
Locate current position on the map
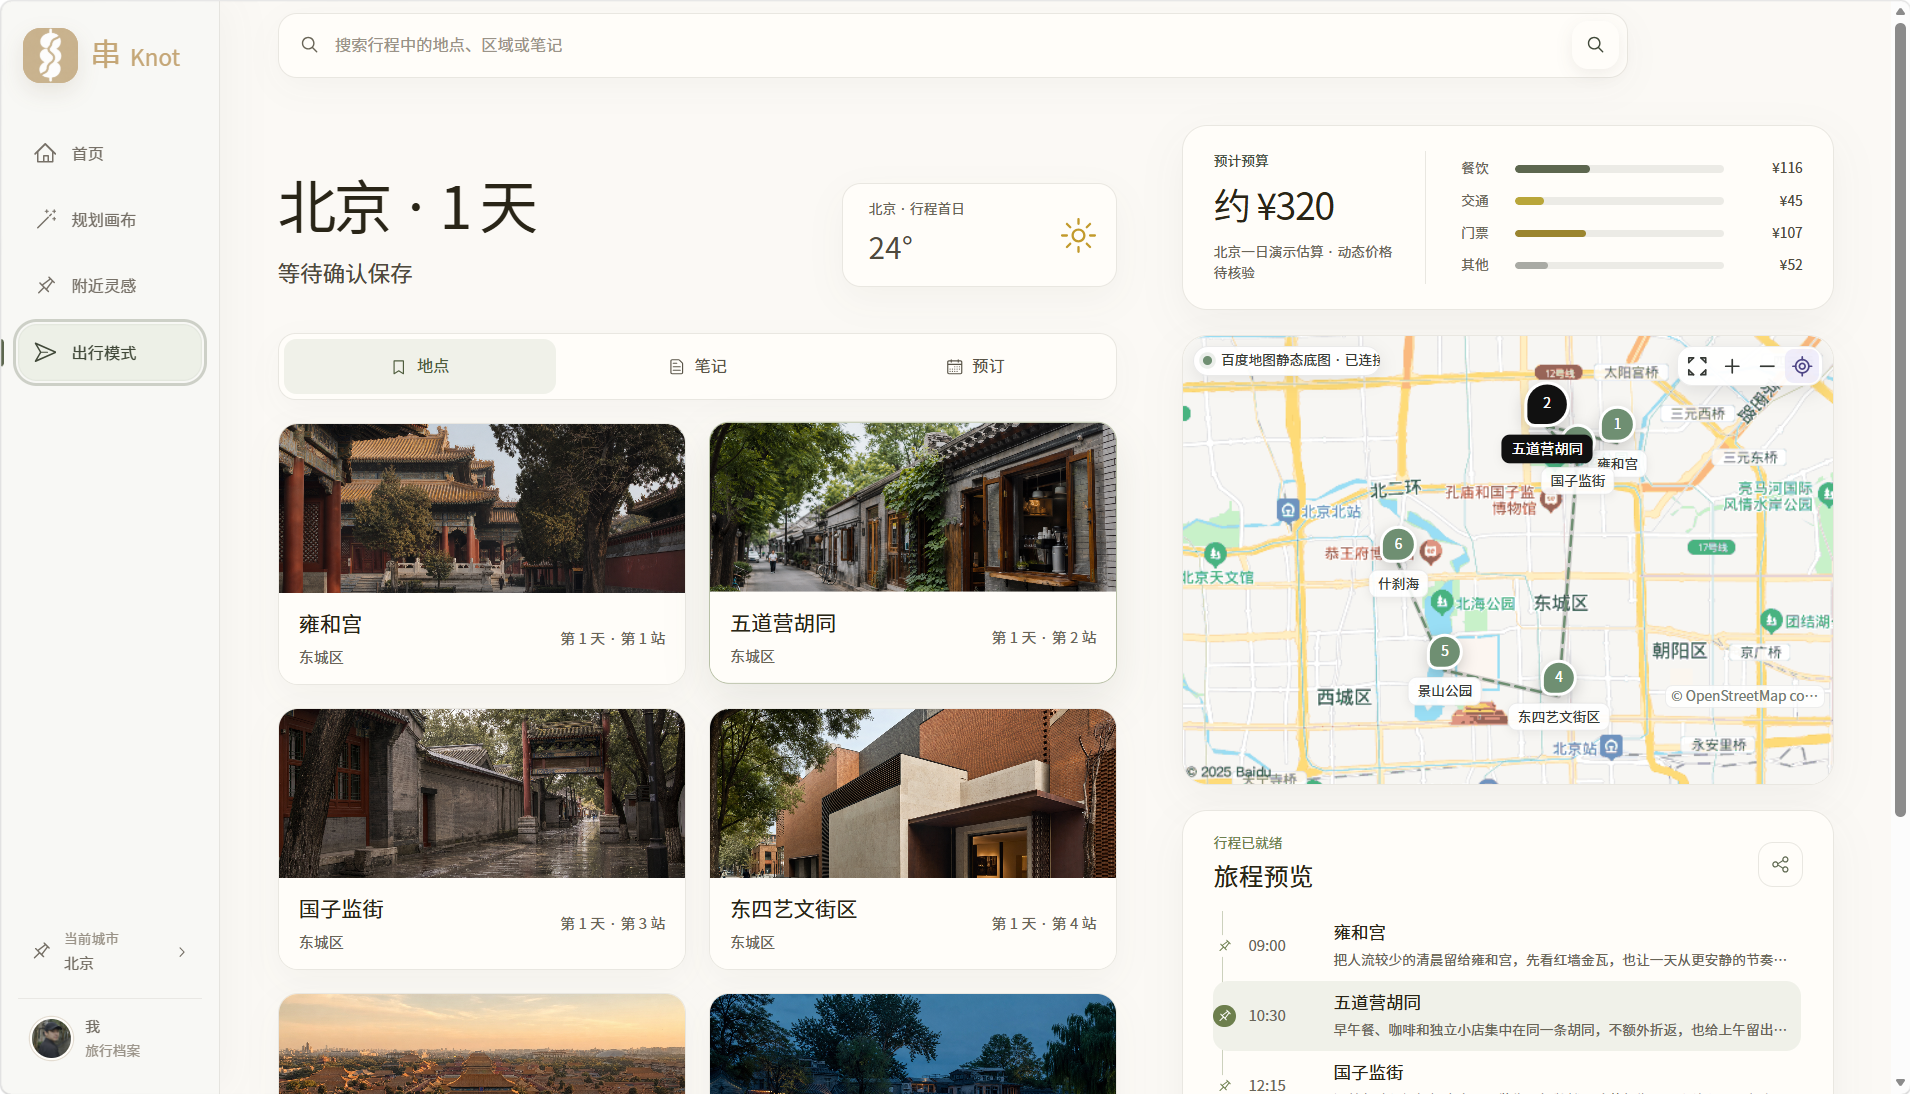(x=1802, y=366)
